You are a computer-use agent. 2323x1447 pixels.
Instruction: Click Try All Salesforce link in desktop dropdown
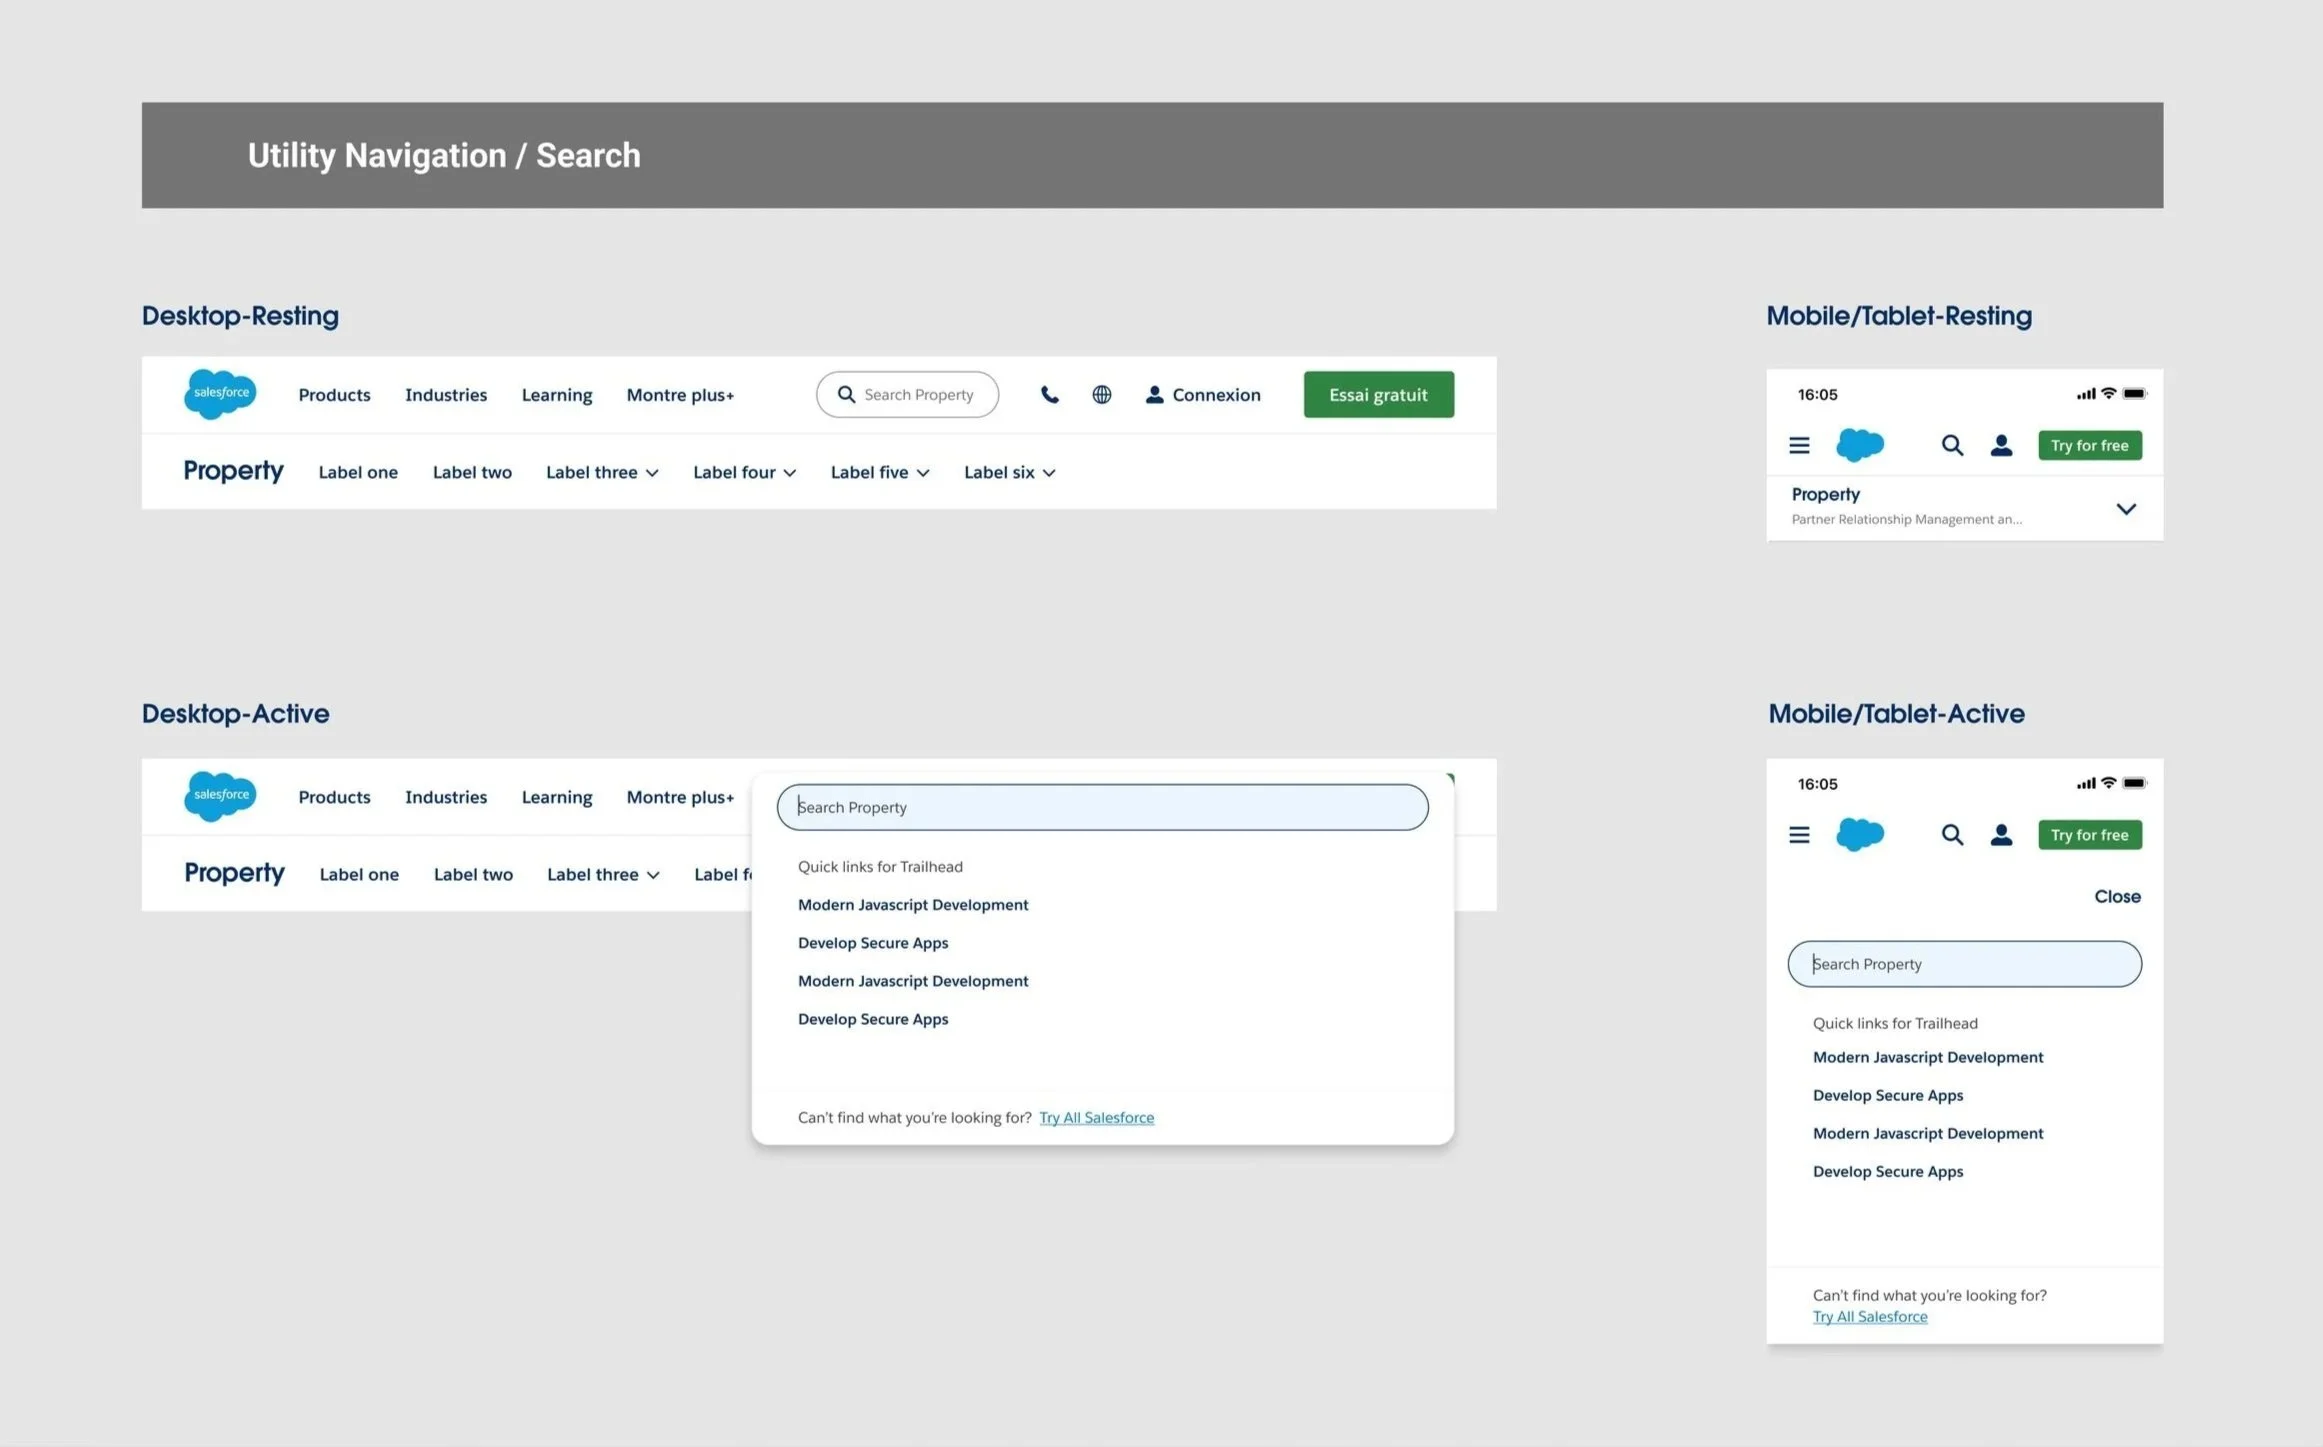click(1096, 1118)
